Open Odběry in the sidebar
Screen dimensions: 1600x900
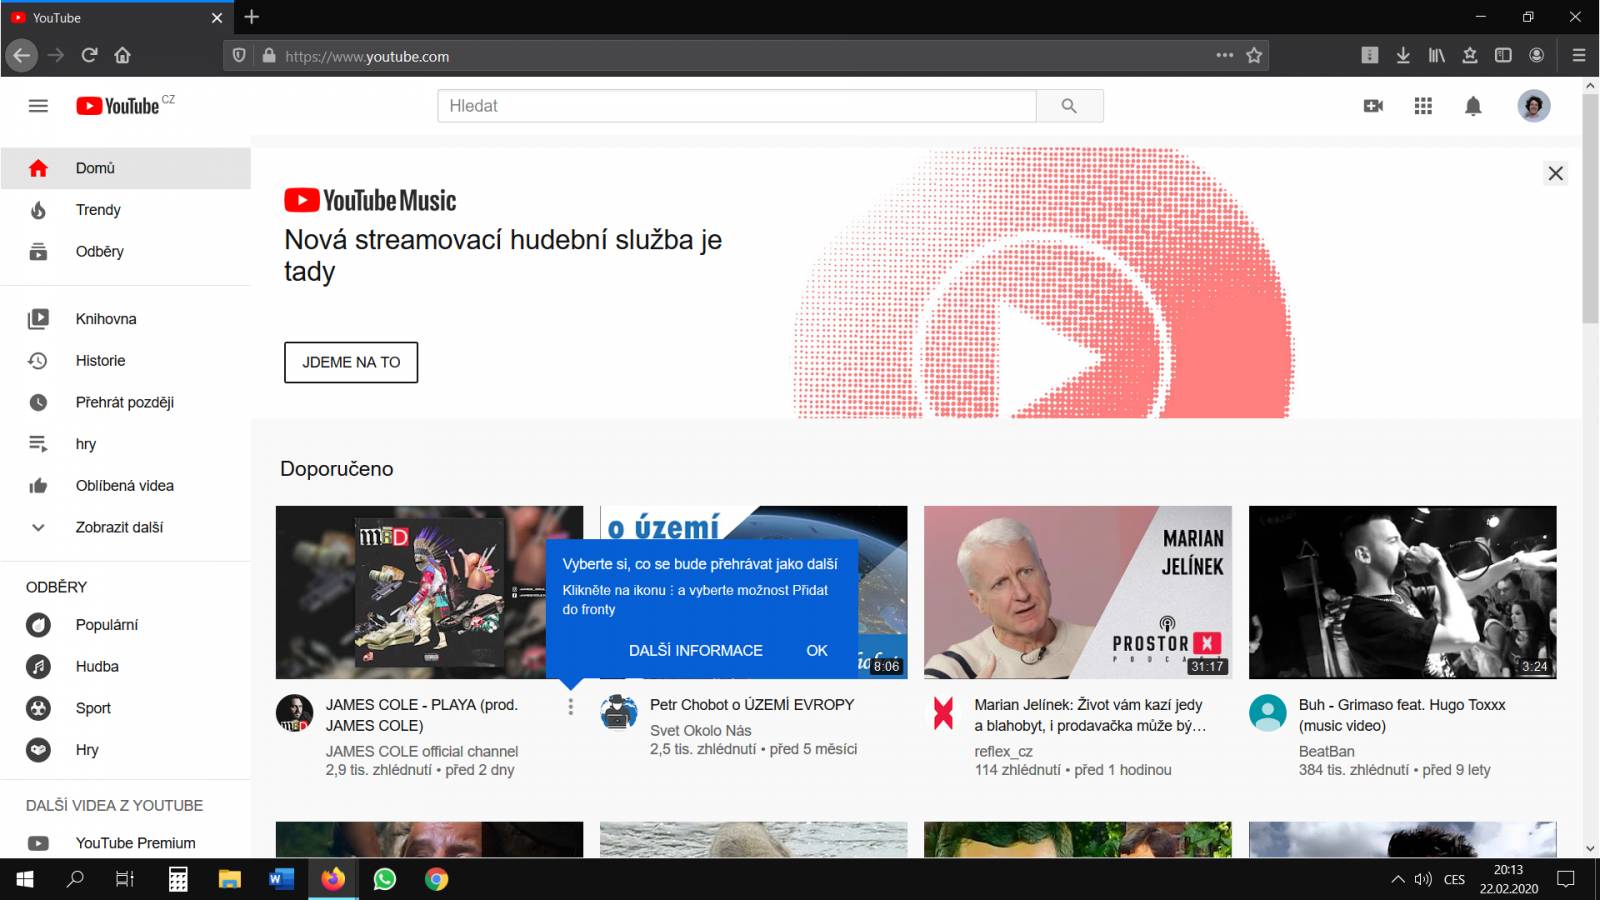(125, 252)
